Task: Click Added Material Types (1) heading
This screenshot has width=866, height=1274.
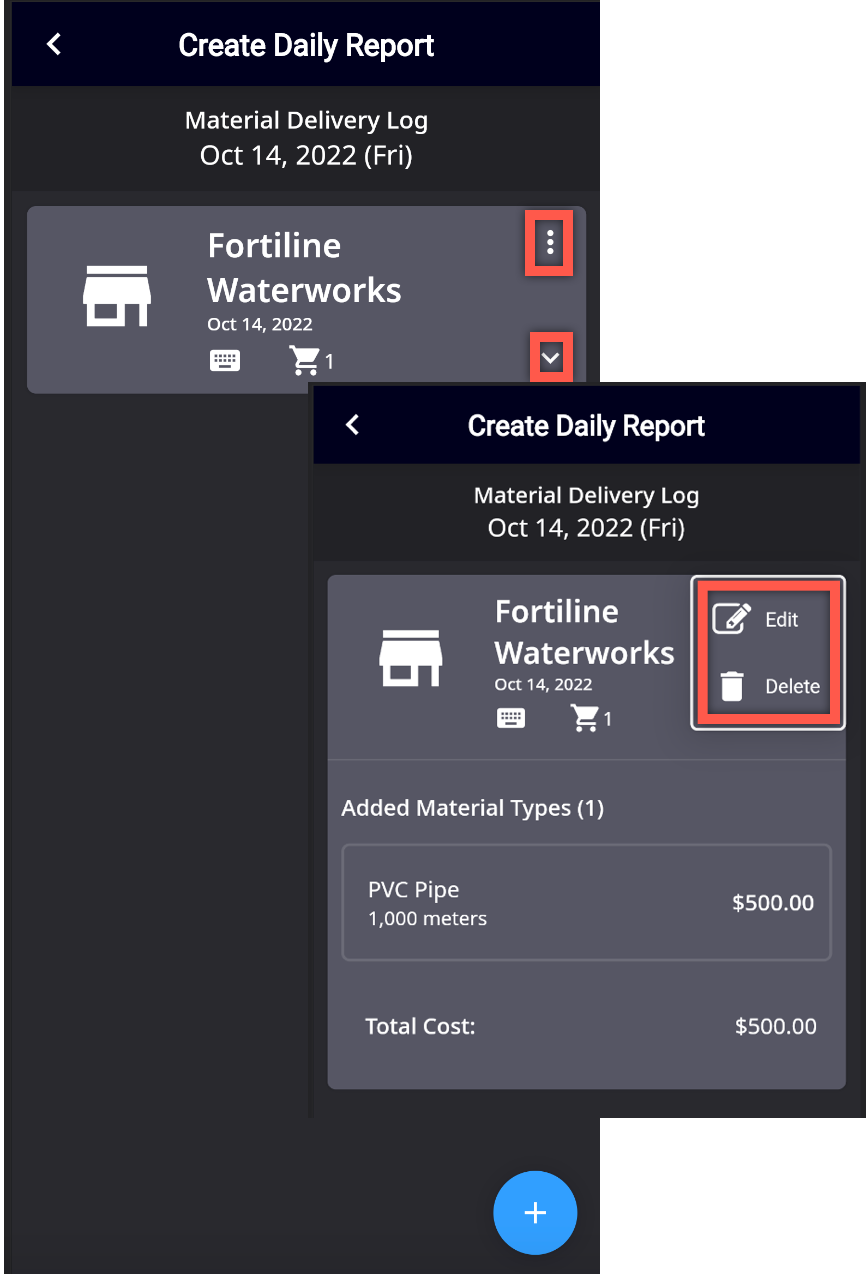Action: tap(472, 808)
